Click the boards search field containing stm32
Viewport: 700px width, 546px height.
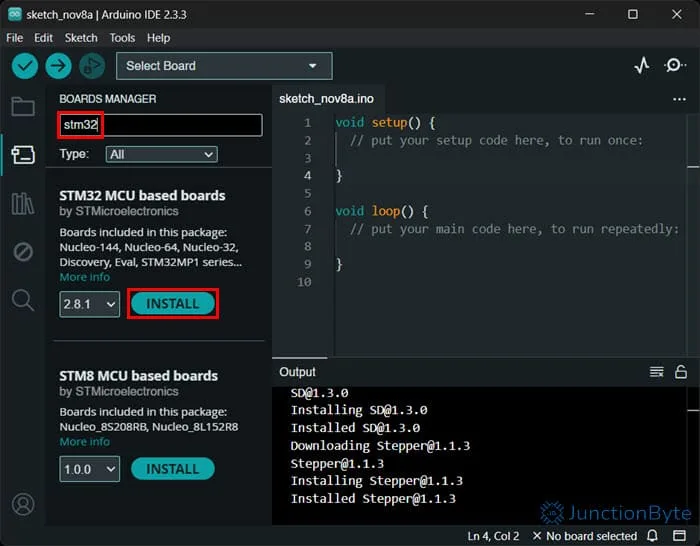tap(160, 125)
